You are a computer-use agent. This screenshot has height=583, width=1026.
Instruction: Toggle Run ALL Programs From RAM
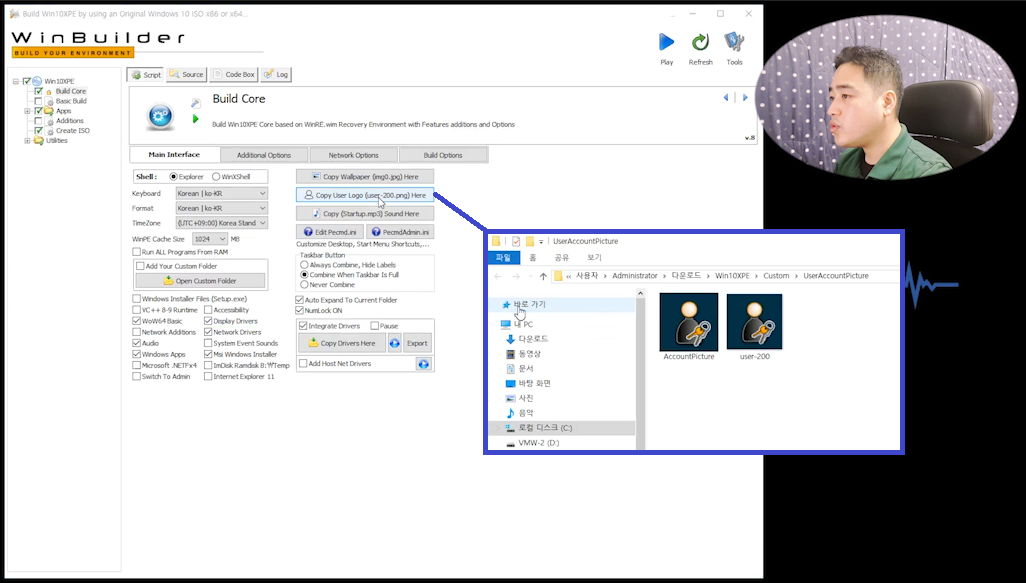pos(136,252)
